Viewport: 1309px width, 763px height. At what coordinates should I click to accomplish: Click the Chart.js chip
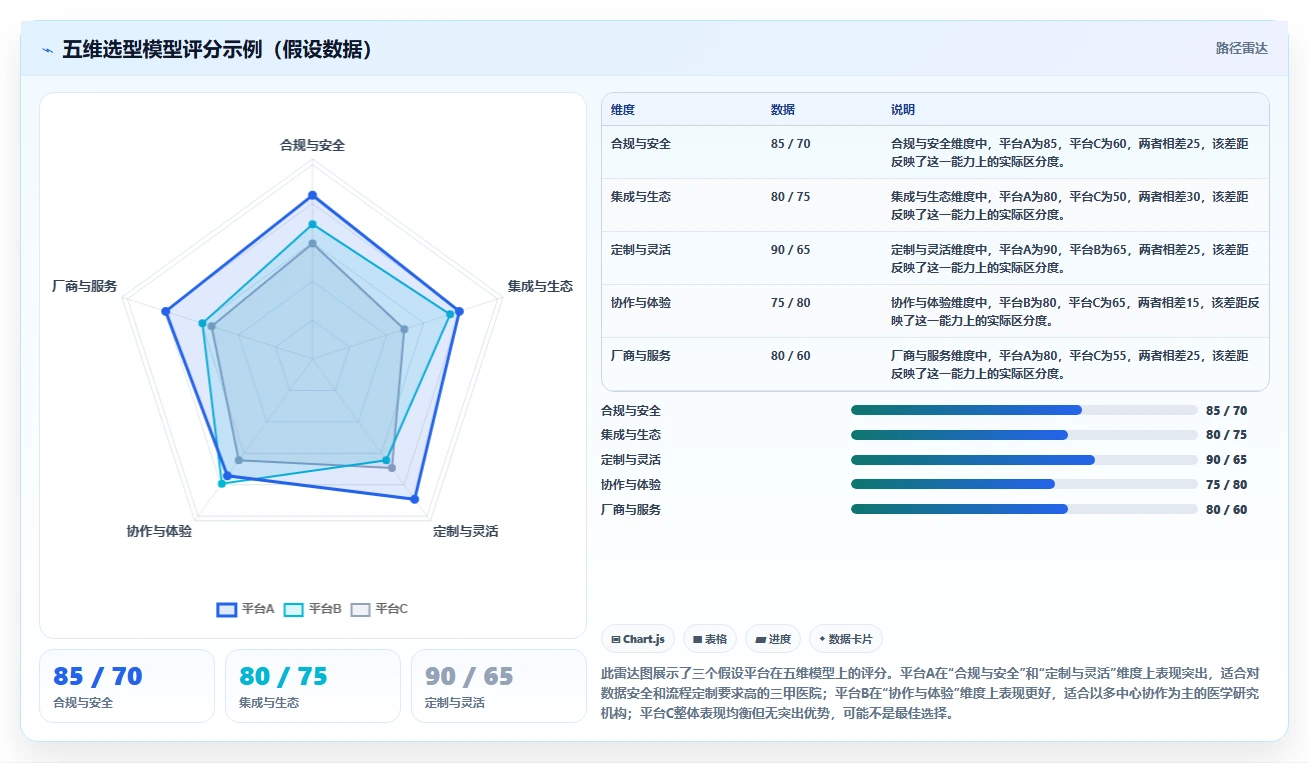[638, 639]
